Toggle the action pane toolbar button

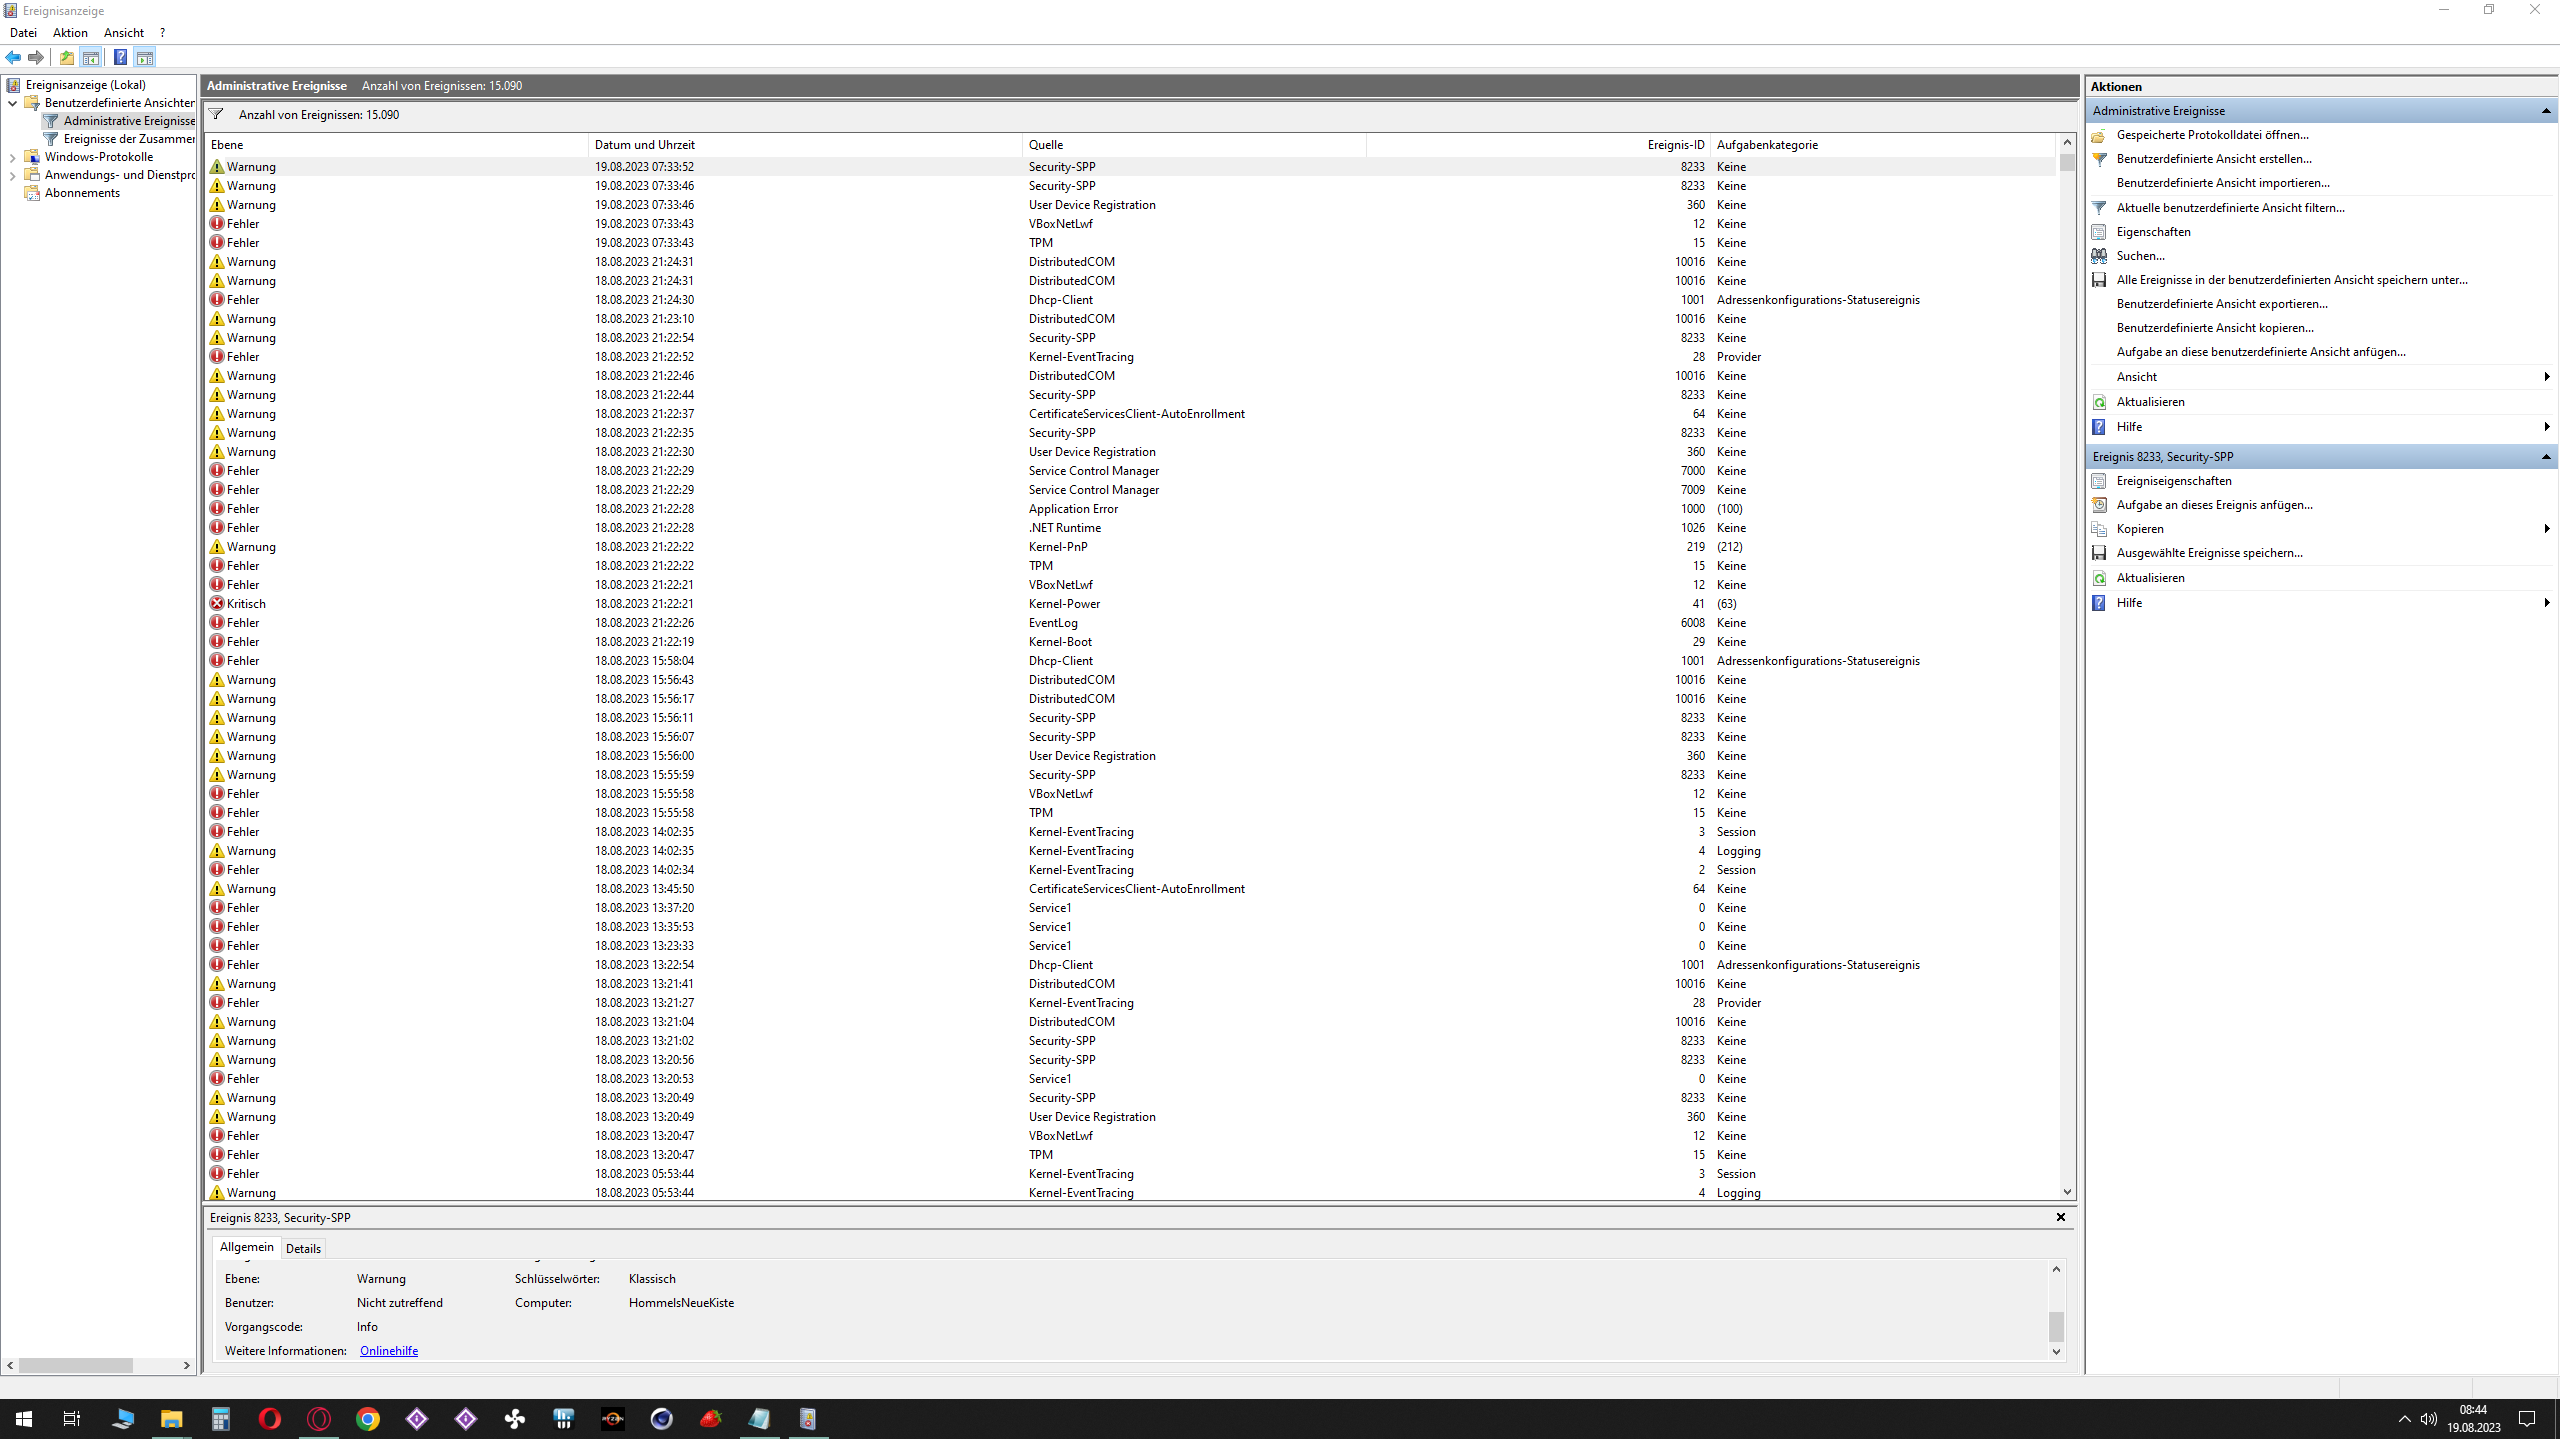(x=145, y=57)
